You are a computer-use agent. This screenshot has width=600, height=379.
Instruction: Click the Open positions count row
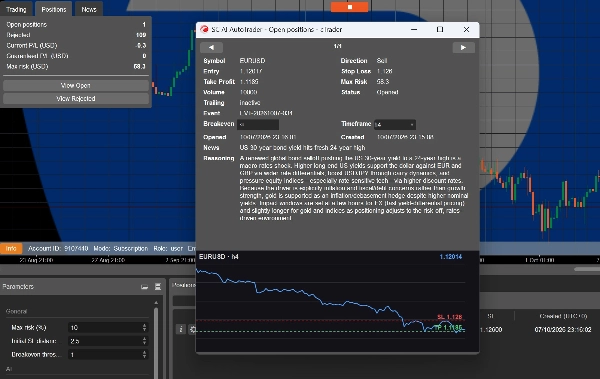pos(76,25)
